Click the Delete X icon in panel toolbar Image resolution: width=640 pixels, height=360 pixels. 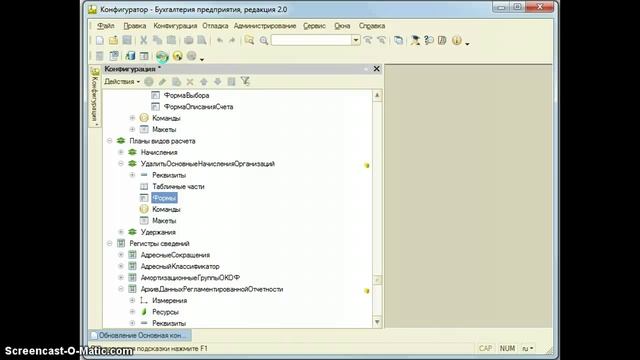tap(190, 82)
